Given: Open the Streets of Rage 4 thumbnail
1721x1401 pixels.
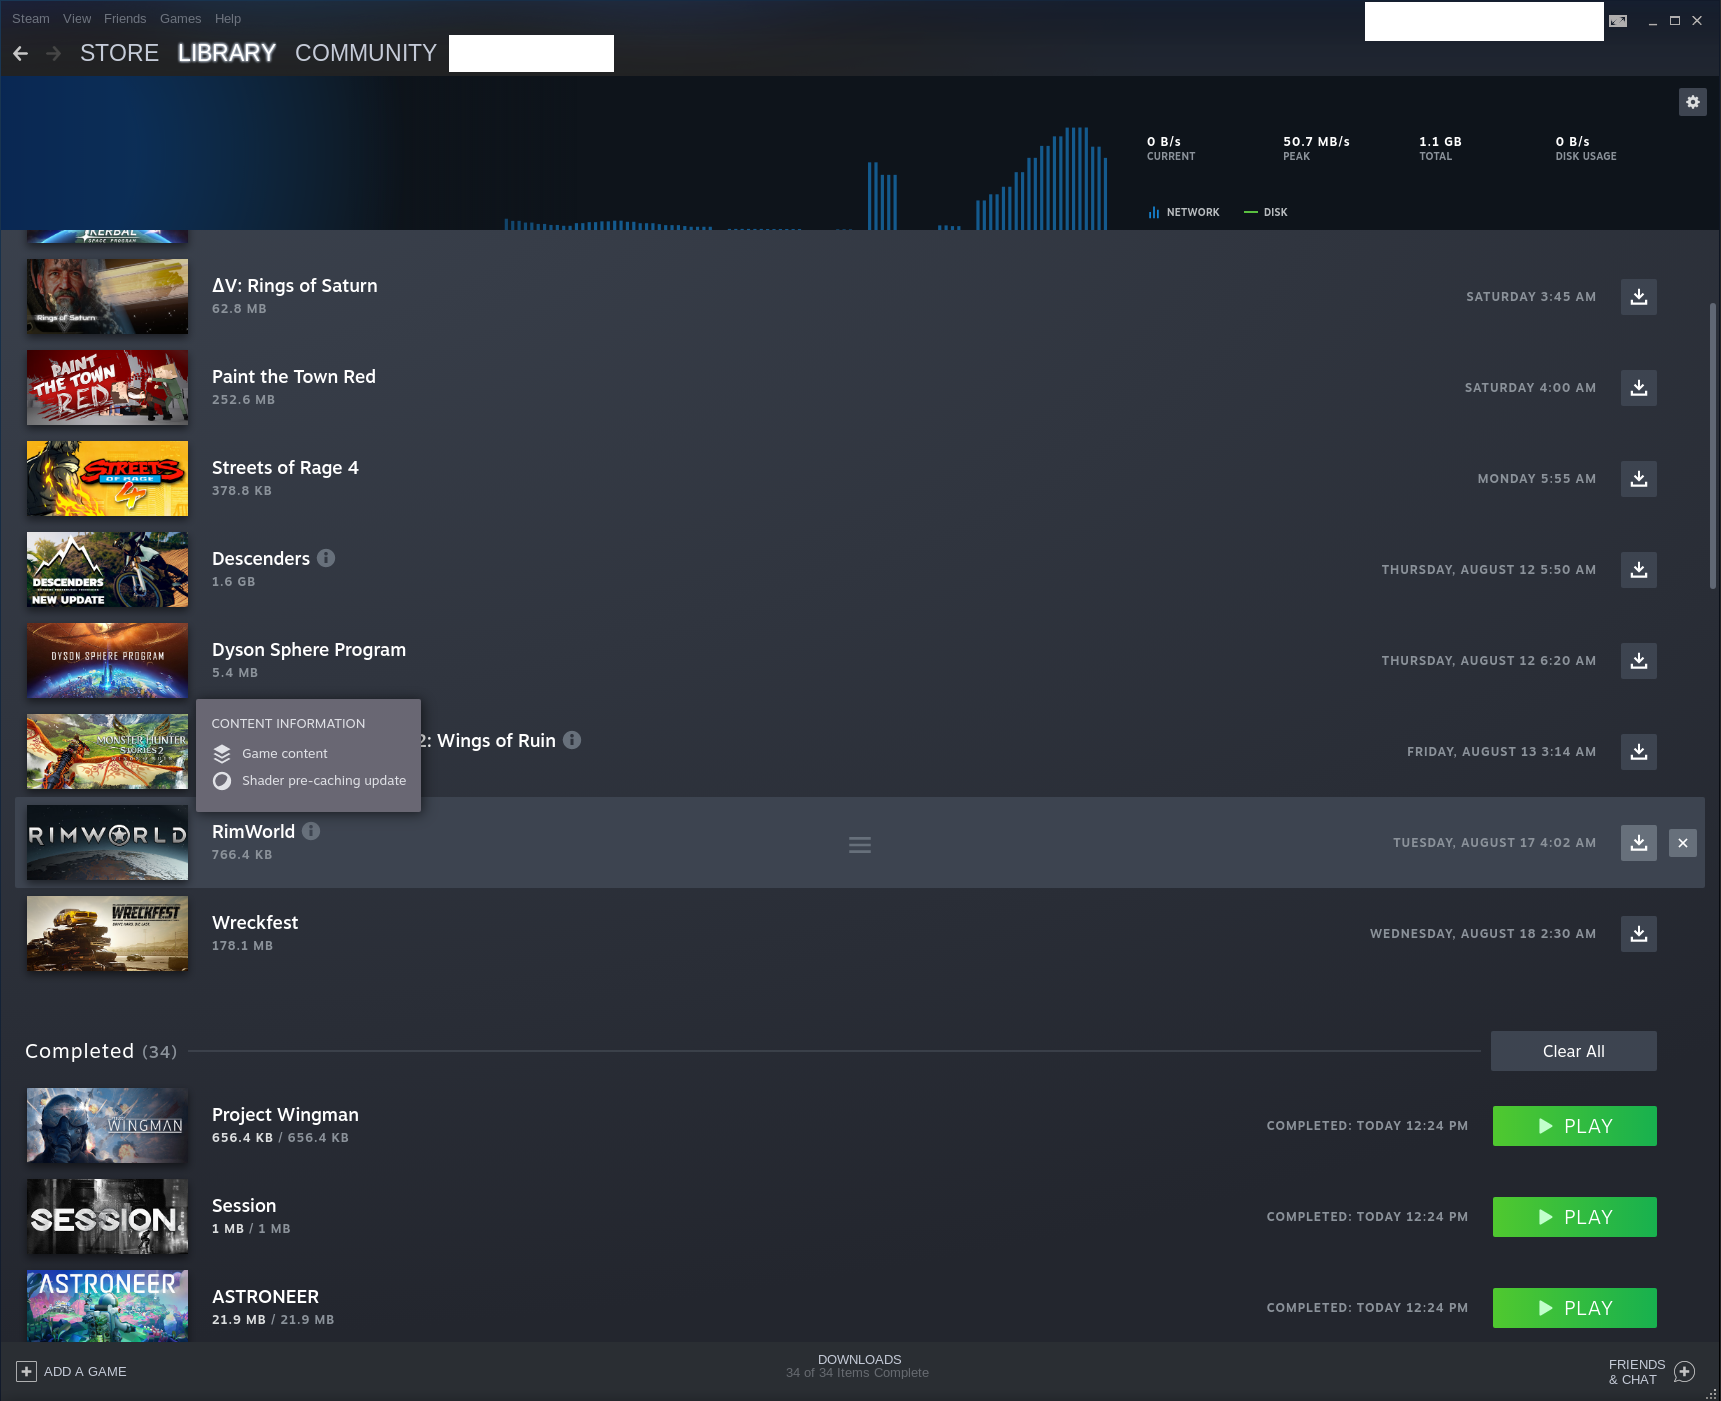Looking at the screenshot, I should coord(107,479).
